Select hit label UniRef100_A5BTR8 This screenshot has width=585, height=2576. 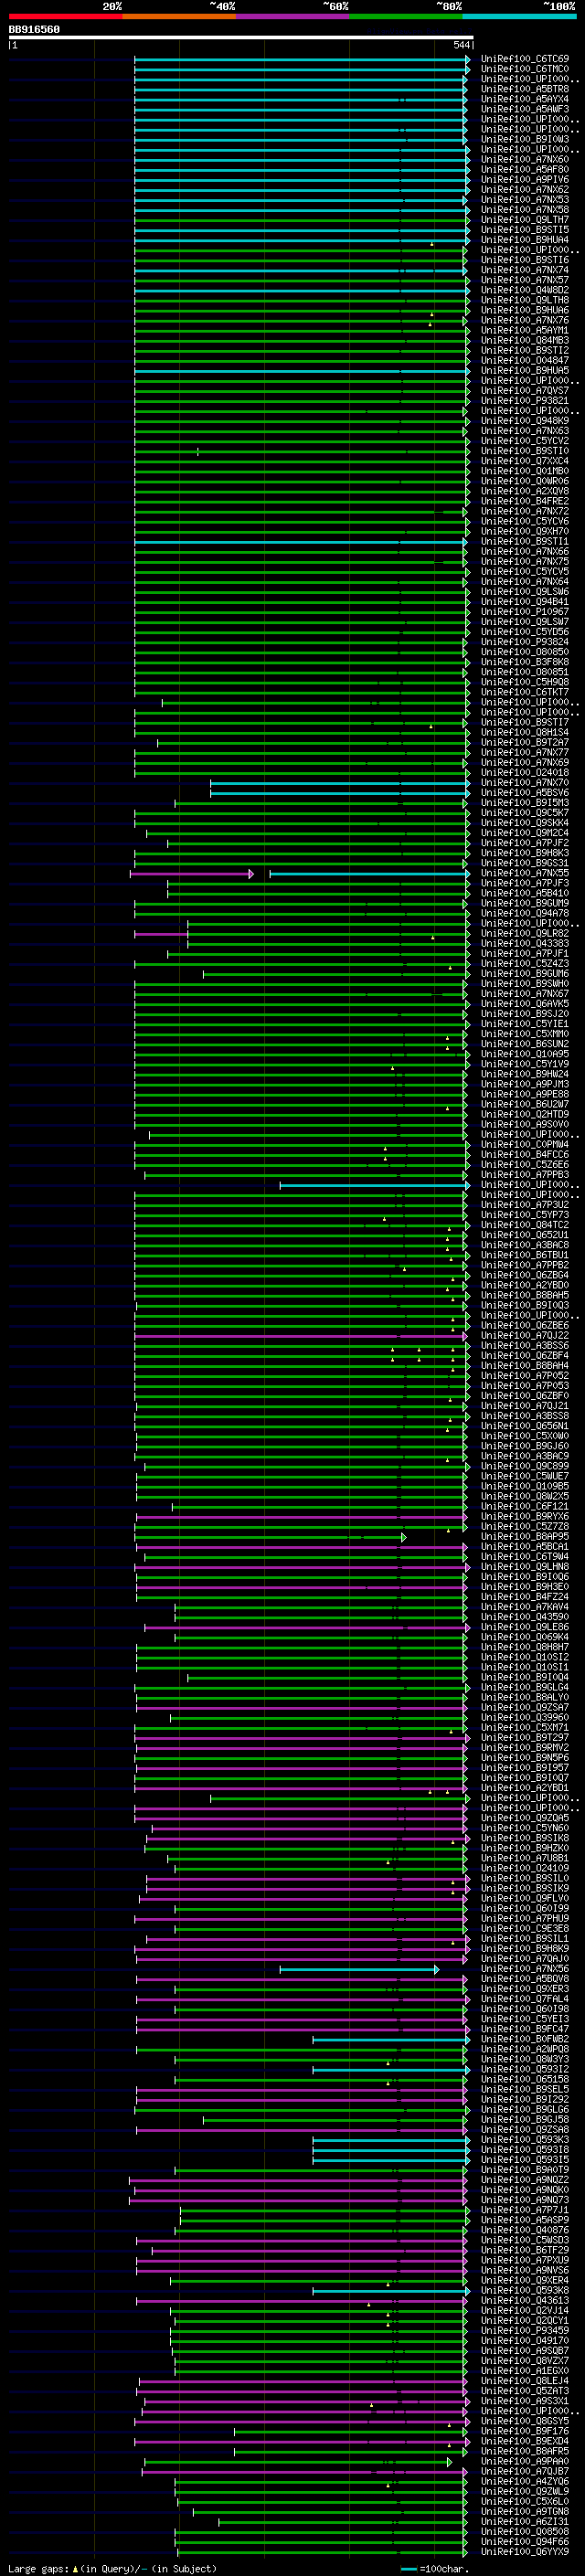click(525, 90)
